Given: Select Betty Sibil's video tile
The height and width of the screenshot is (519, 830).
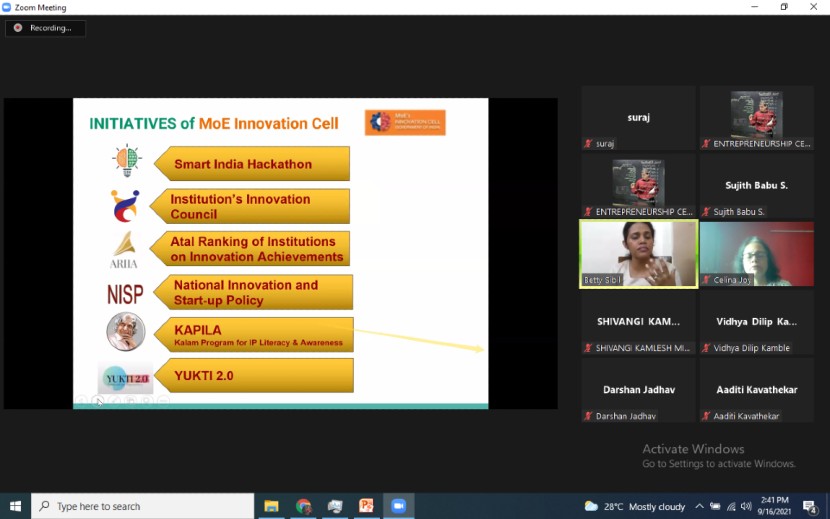Looking at the screenshot, I should (639, 254).
